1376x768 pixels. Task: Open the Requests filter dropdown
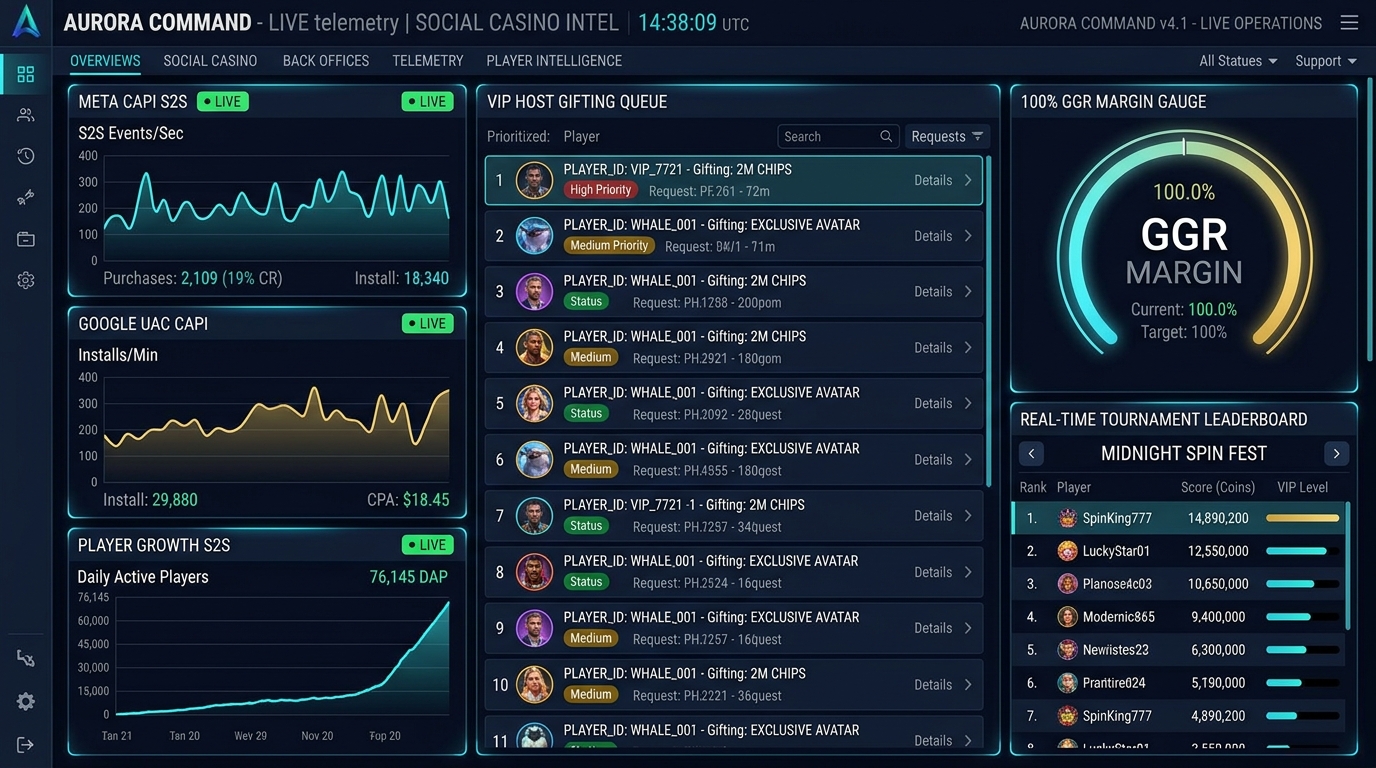(x=947, y=136)
